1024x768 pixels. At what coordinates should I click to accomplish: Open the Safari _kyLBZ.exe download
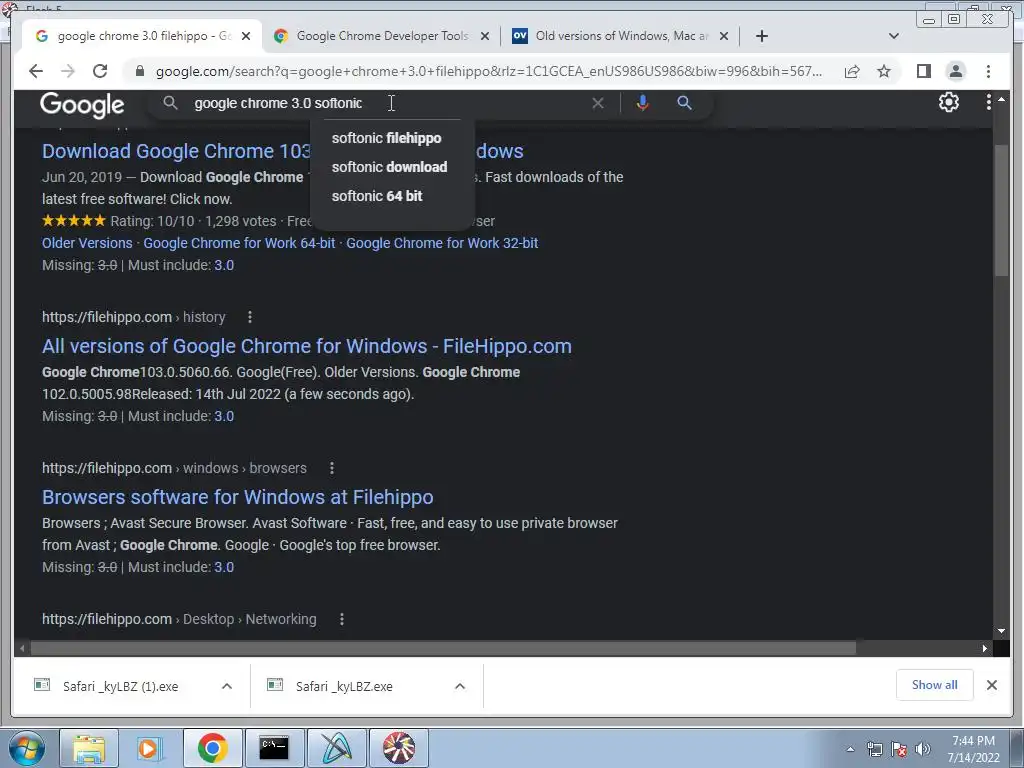[x=344, y=686]
